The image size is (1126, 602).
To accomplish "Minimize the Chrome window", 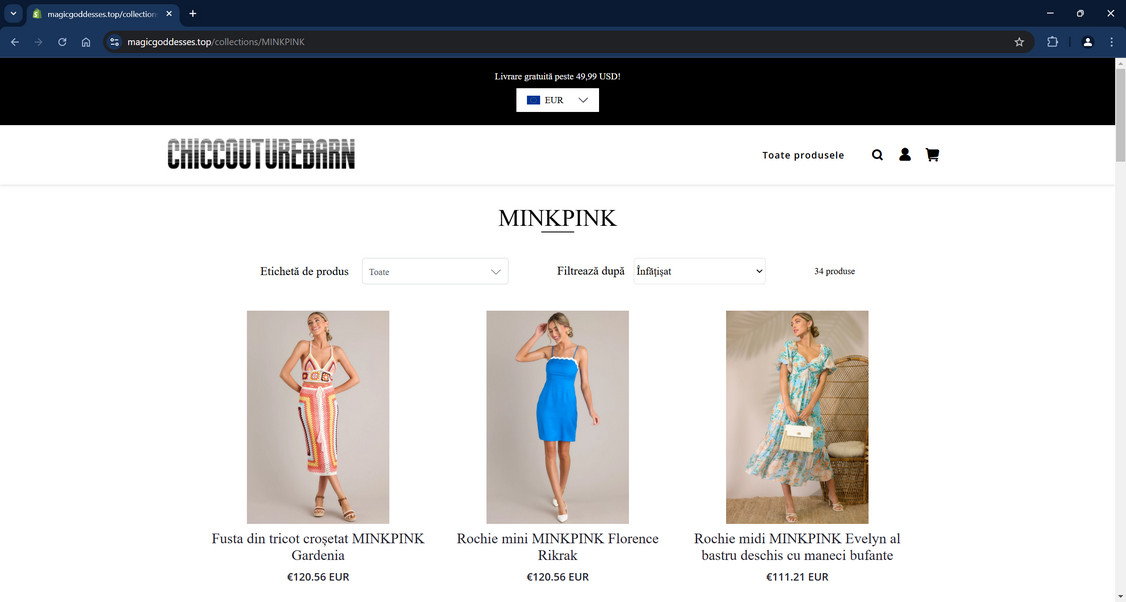I will click(x=1050, y=14).
